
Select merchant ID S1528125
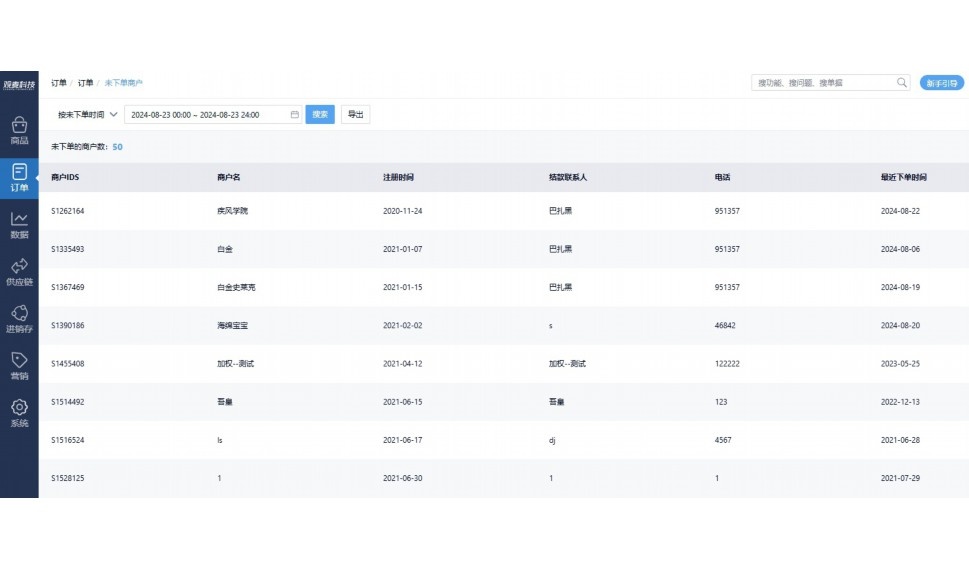(x=67, y=478)
